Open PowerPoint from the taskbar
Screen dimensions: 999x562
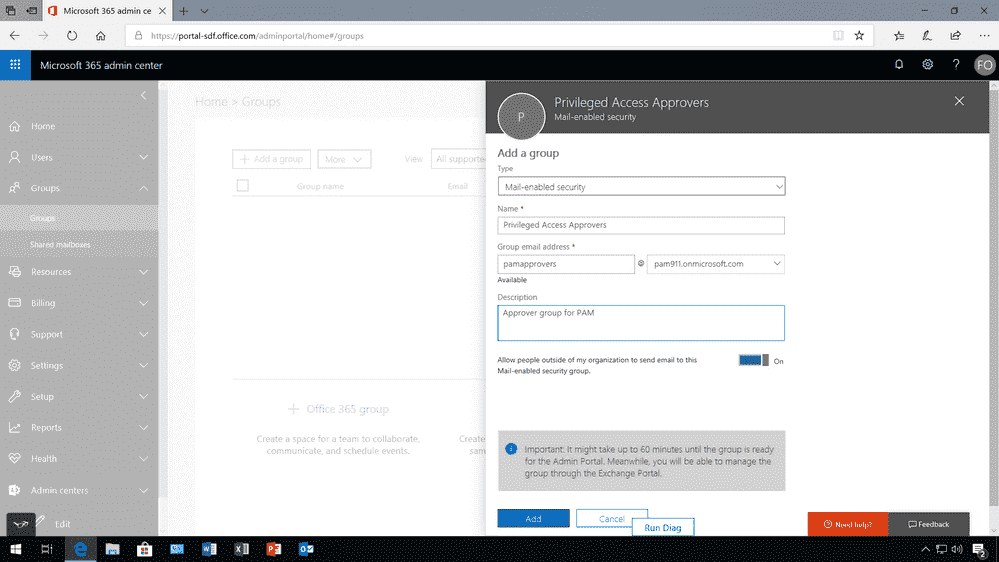tap(274, 549)
